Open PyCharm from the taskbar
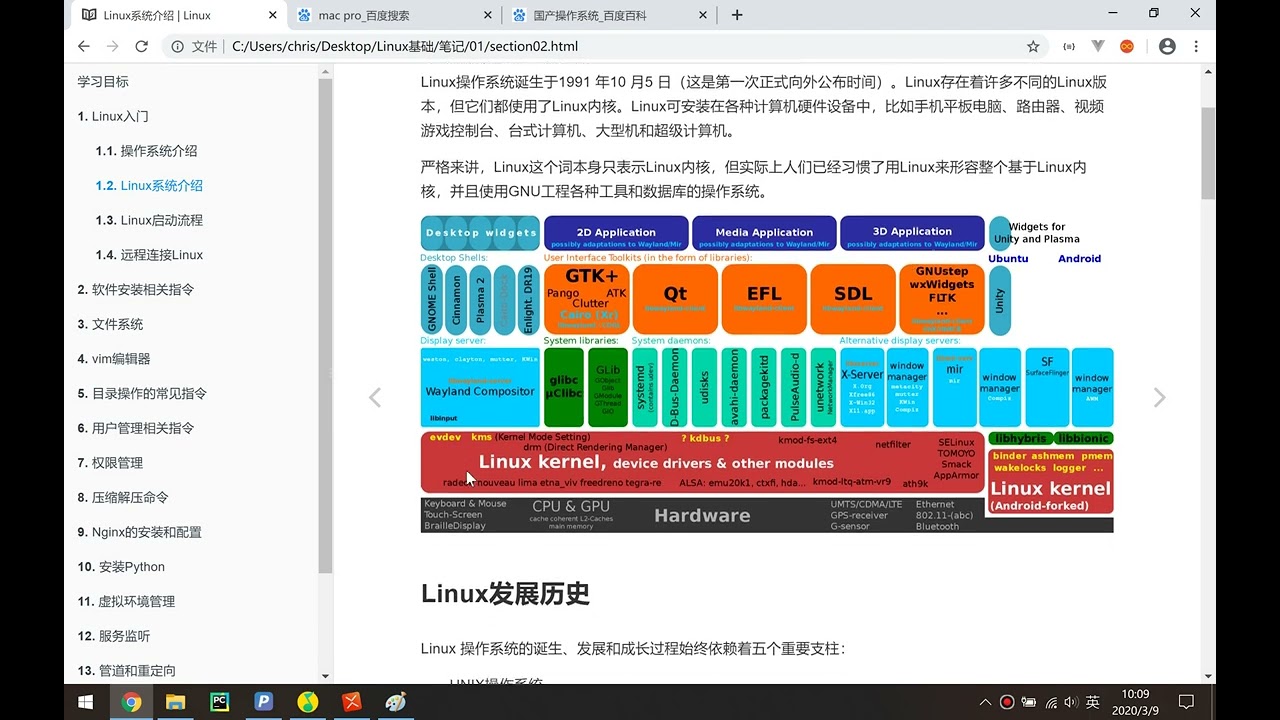The image size is (1280, 720). pos(219,702)
